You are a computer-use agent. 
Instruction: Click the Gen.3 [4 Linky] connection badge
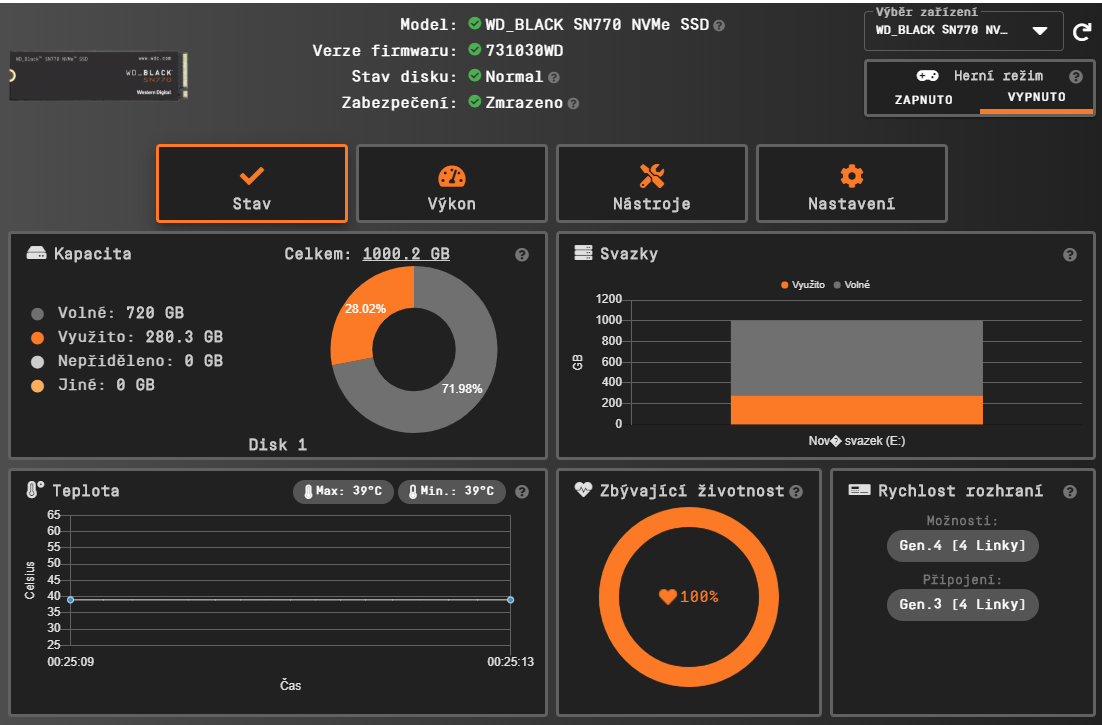tap(962, 604)
